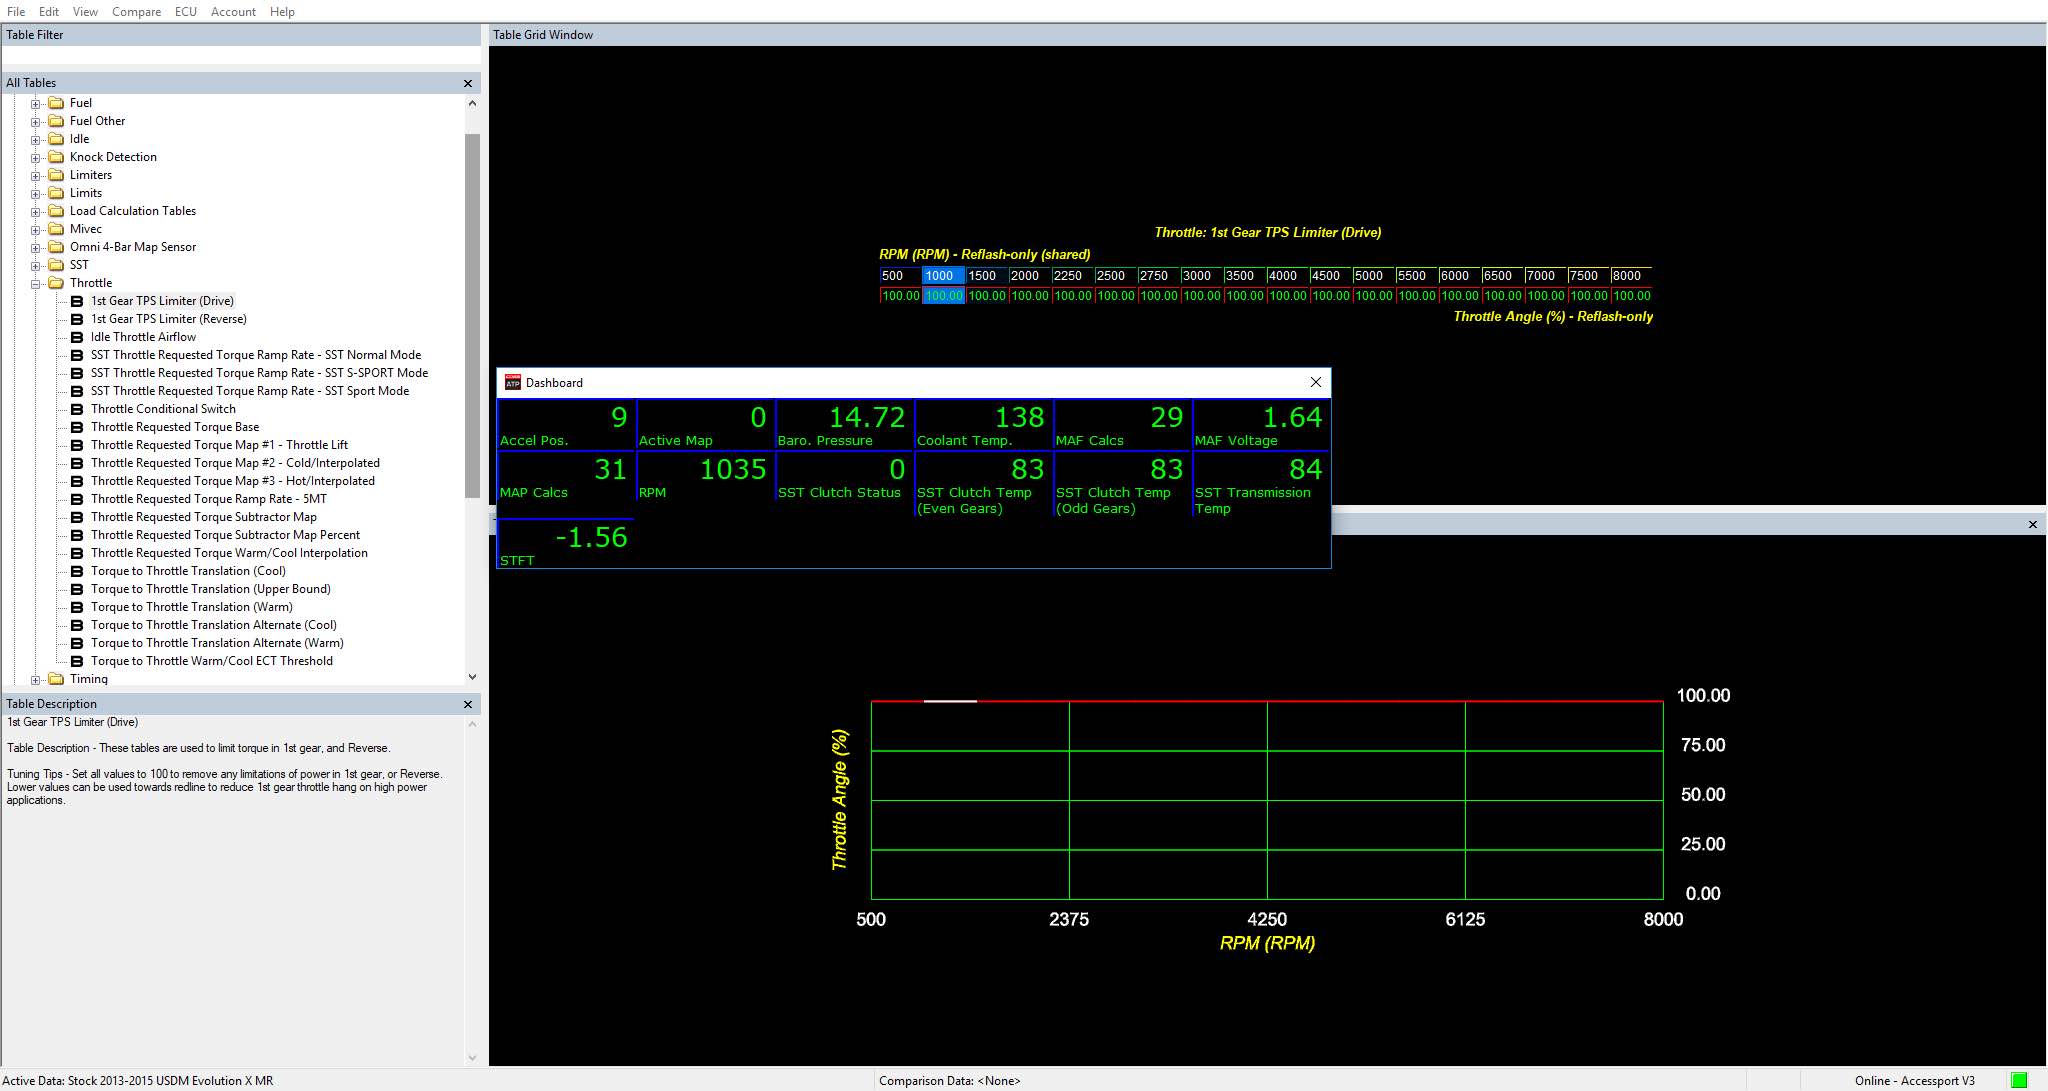Expand the Knock Detection folder
Image resolution: width=2048 pixels, height=1091 pixels.
pyautogui.click(x=36, y=158)
